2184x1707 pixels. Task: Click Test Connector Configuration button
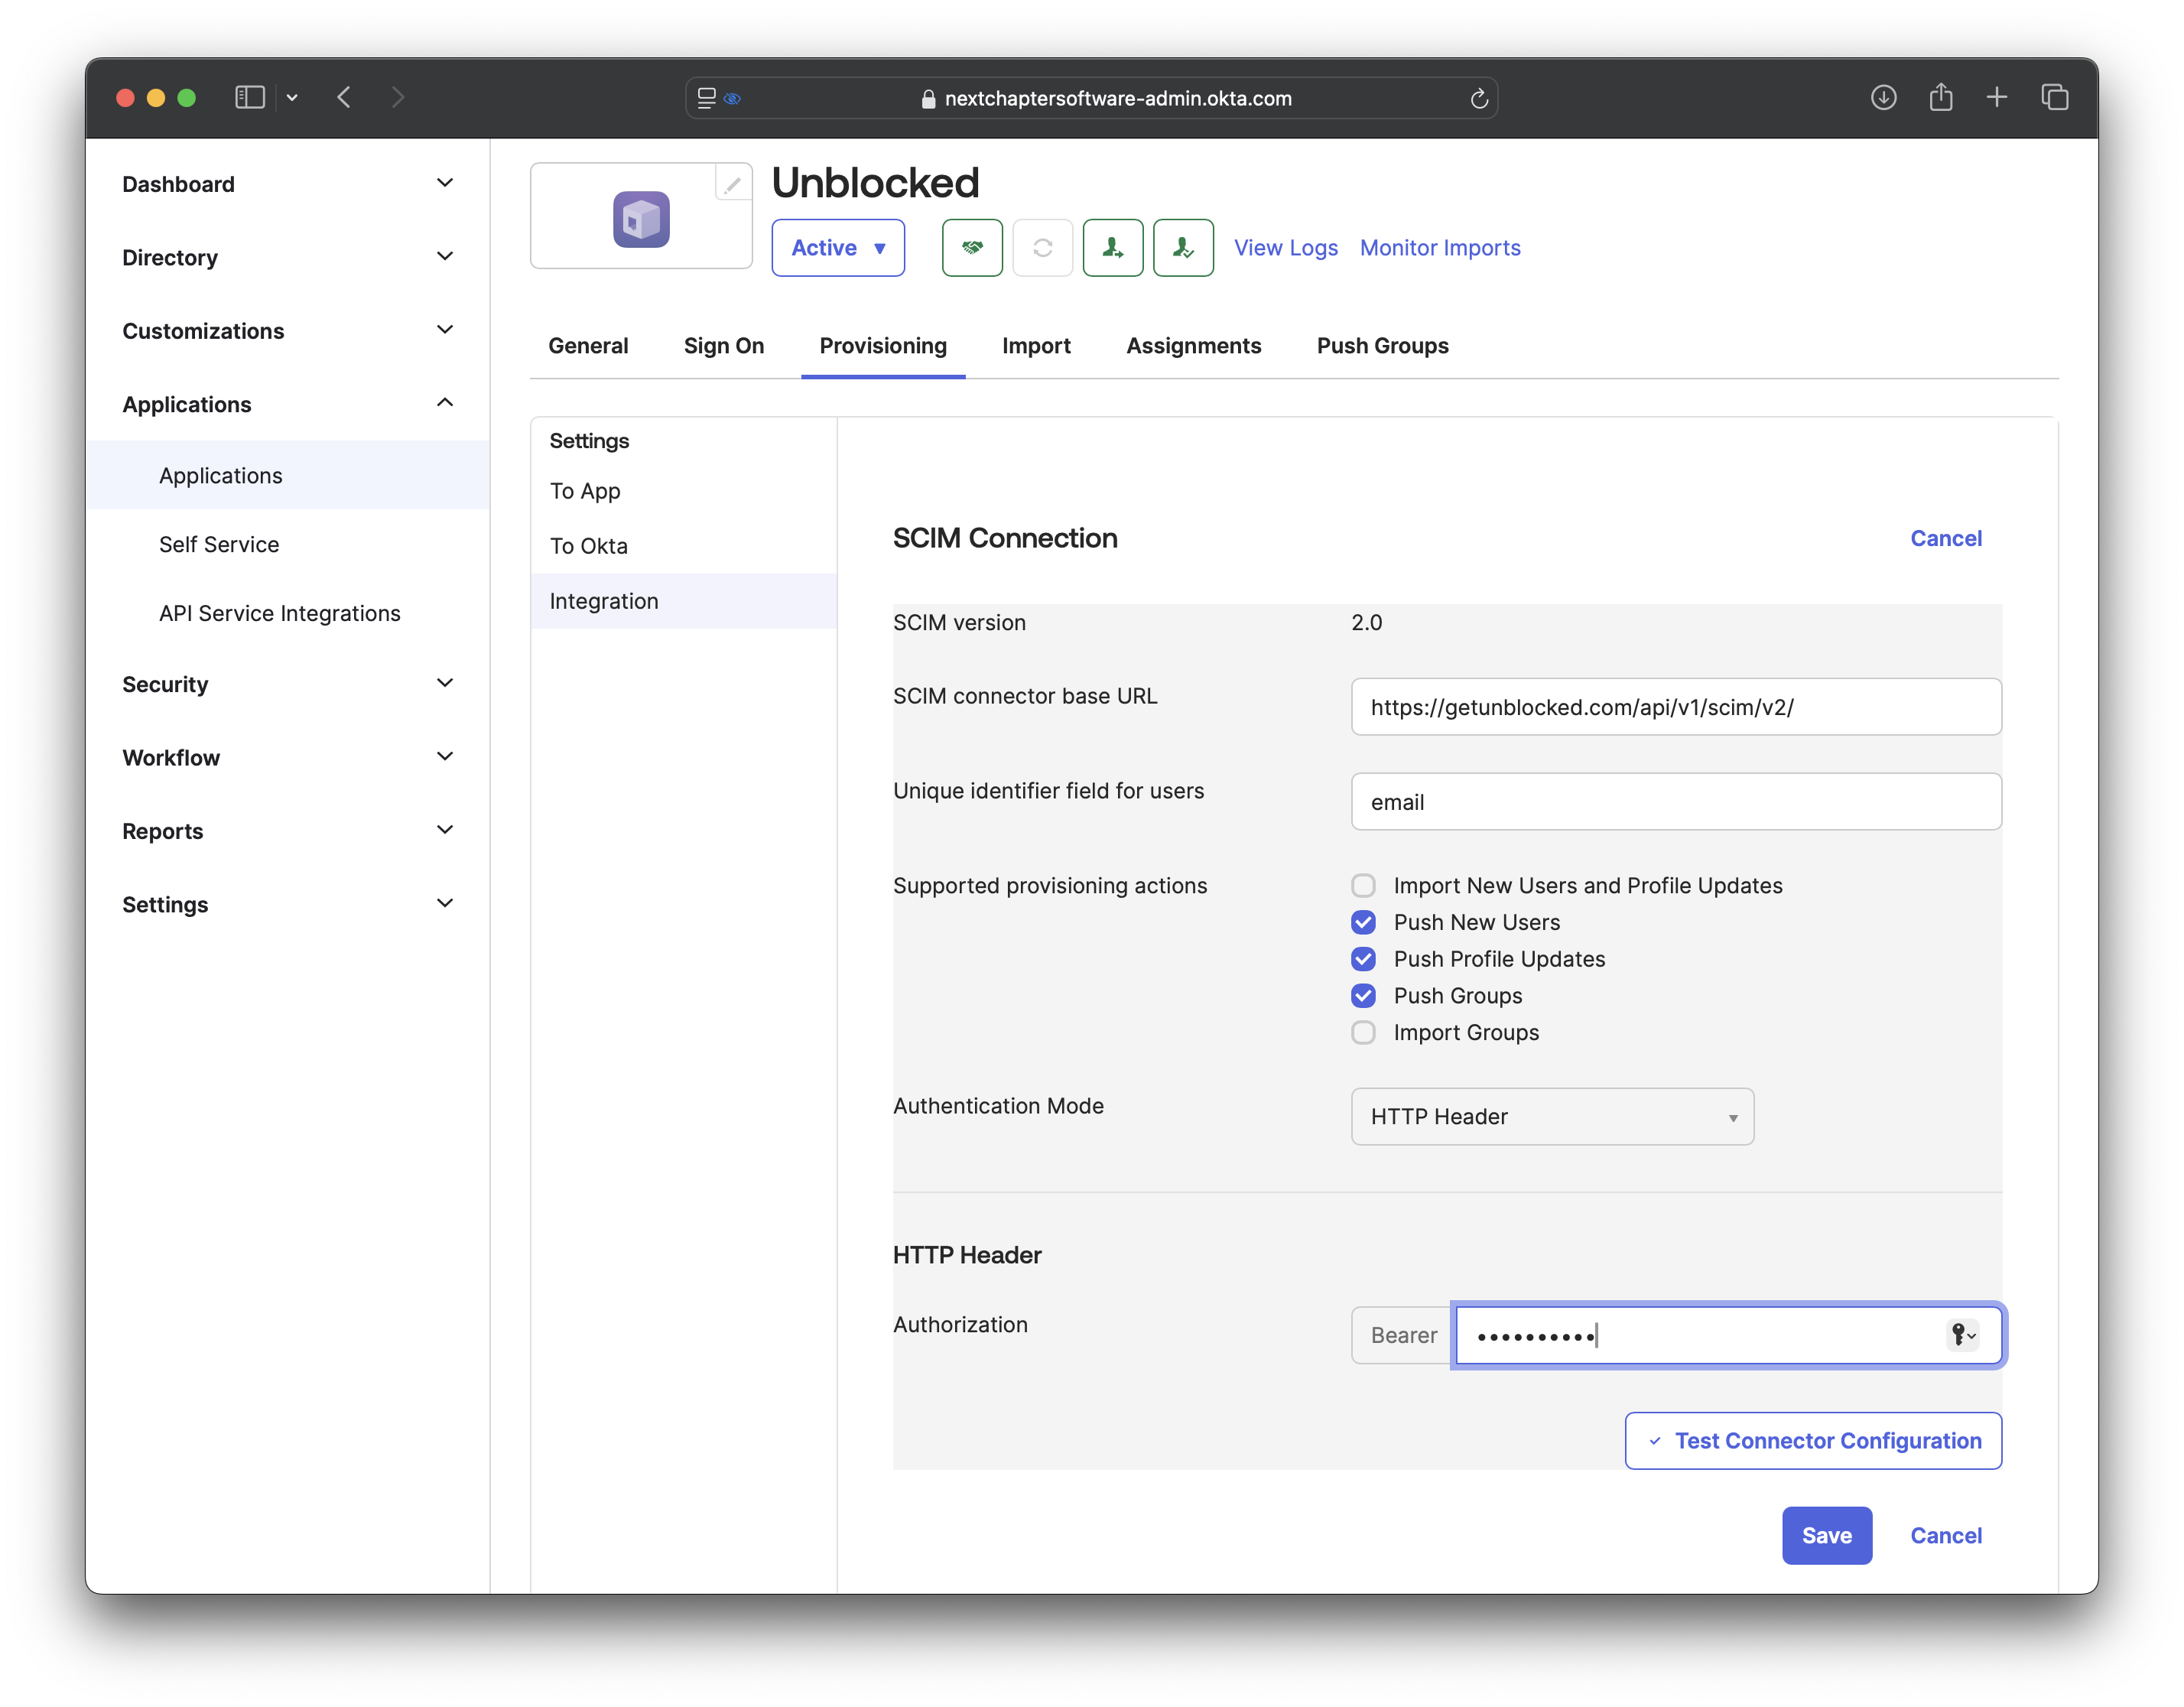click(x=1813, y=1440)
